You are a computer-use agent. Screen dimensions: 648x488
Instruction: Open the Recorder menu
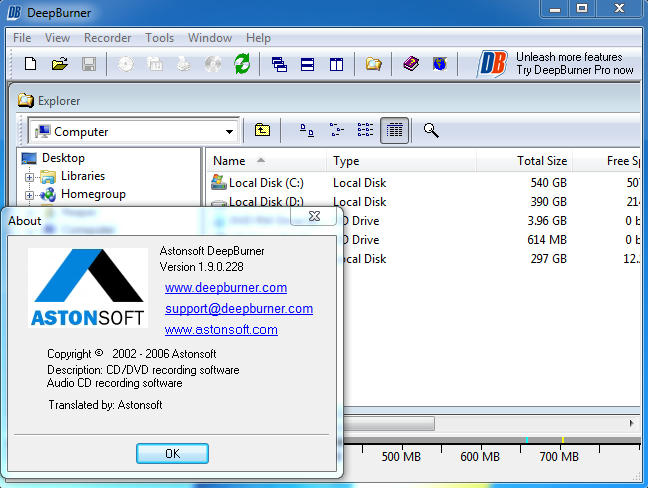click(x=107, y=38)
